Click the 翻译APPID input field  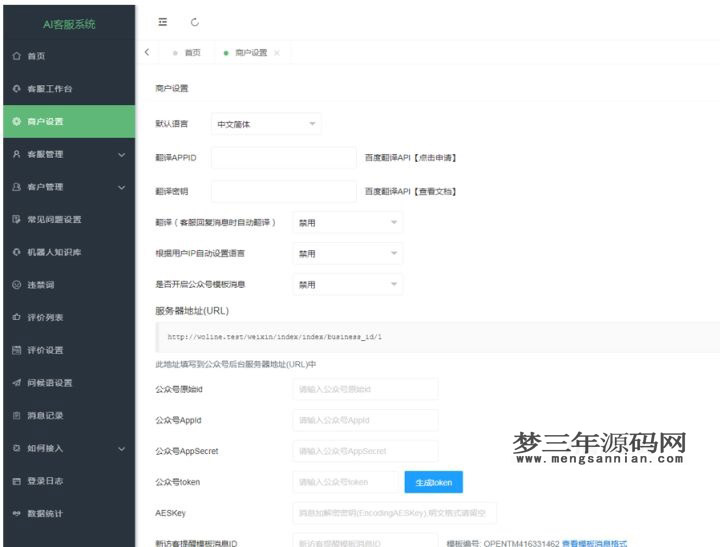click(x=284, y=158)
